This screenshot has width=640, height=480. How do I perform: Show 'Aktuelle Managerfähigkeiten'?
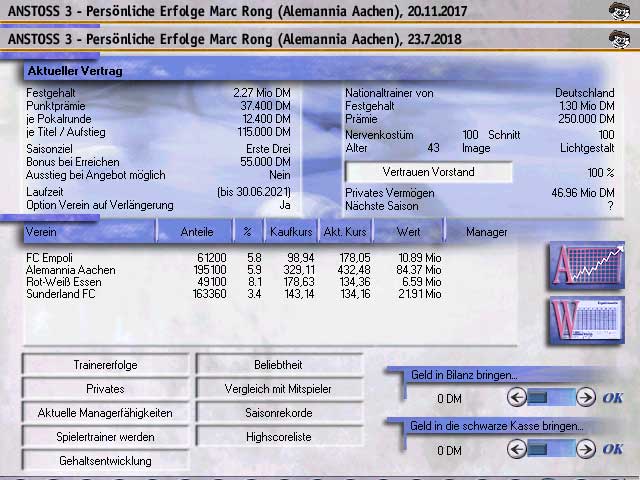105,412
